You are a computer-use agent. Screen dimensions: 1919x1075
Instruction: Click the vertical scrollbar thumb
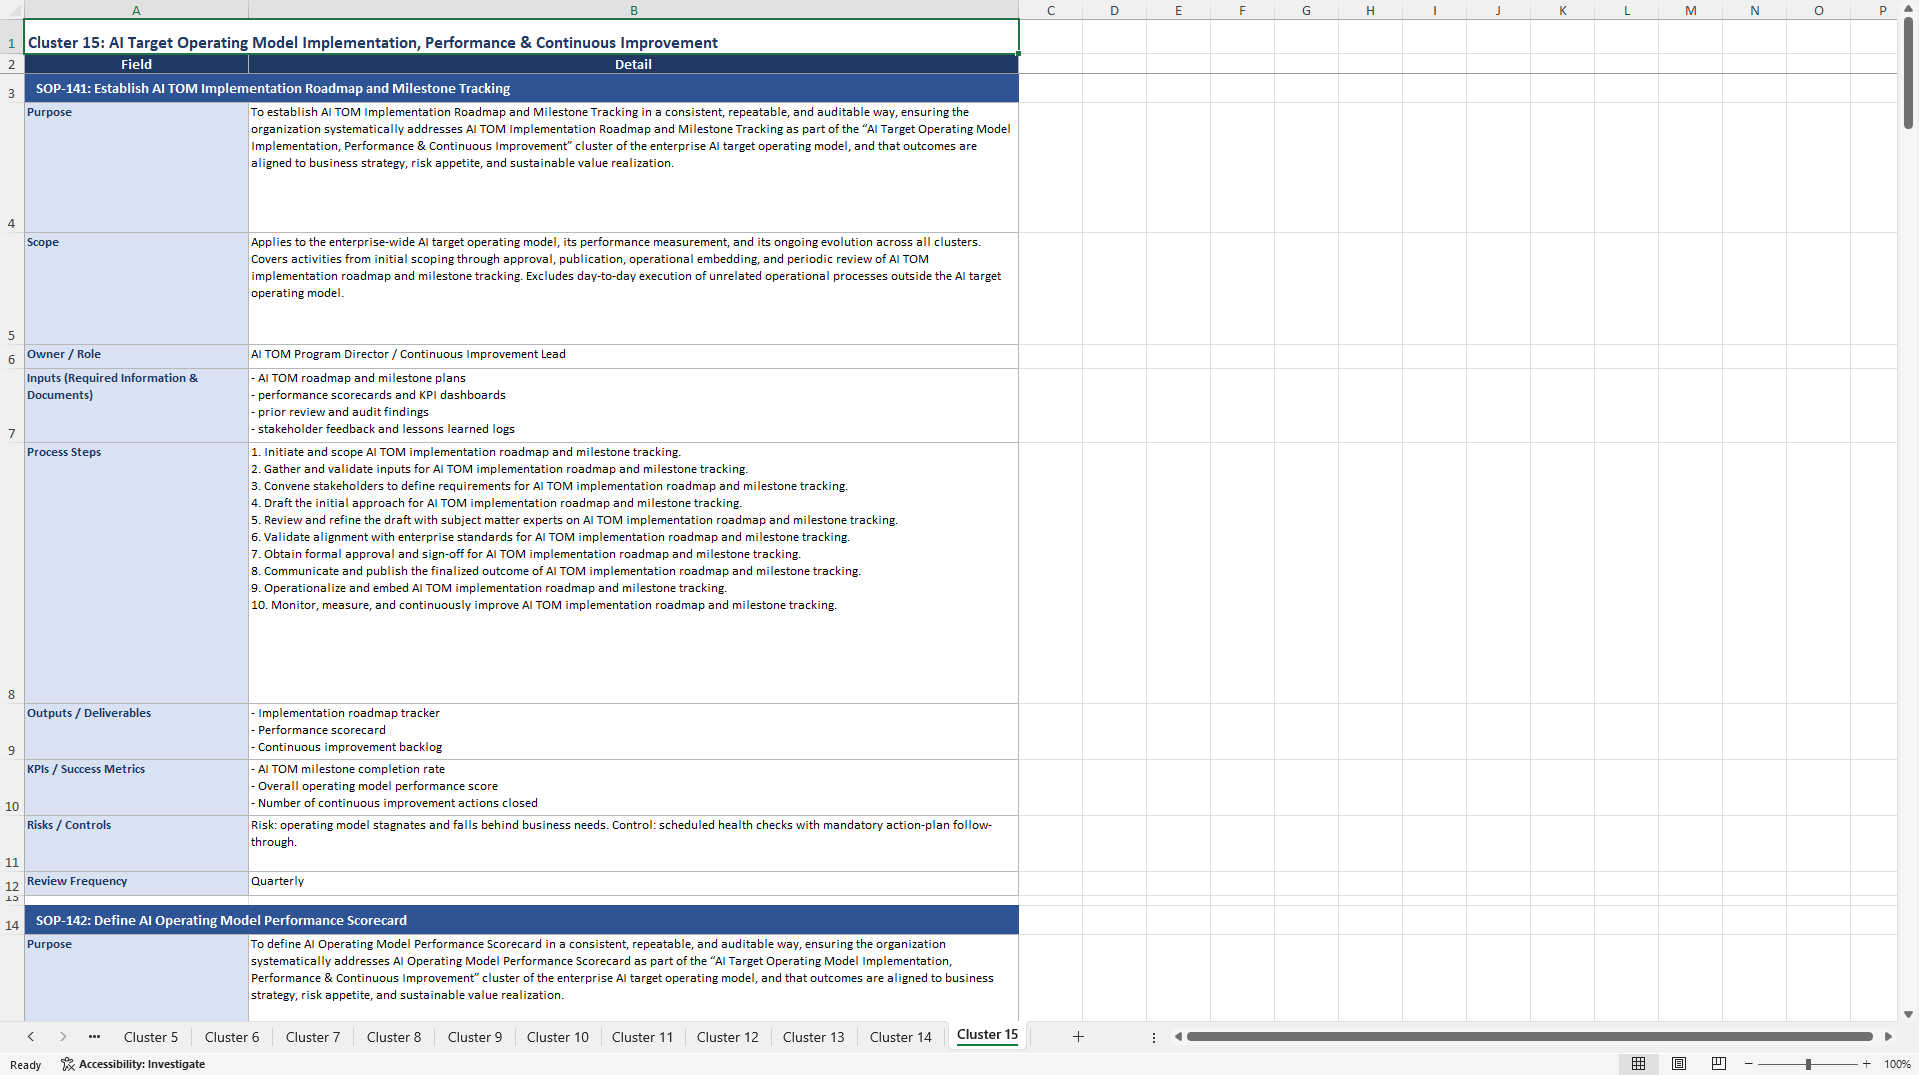[x=1908, y=72]
